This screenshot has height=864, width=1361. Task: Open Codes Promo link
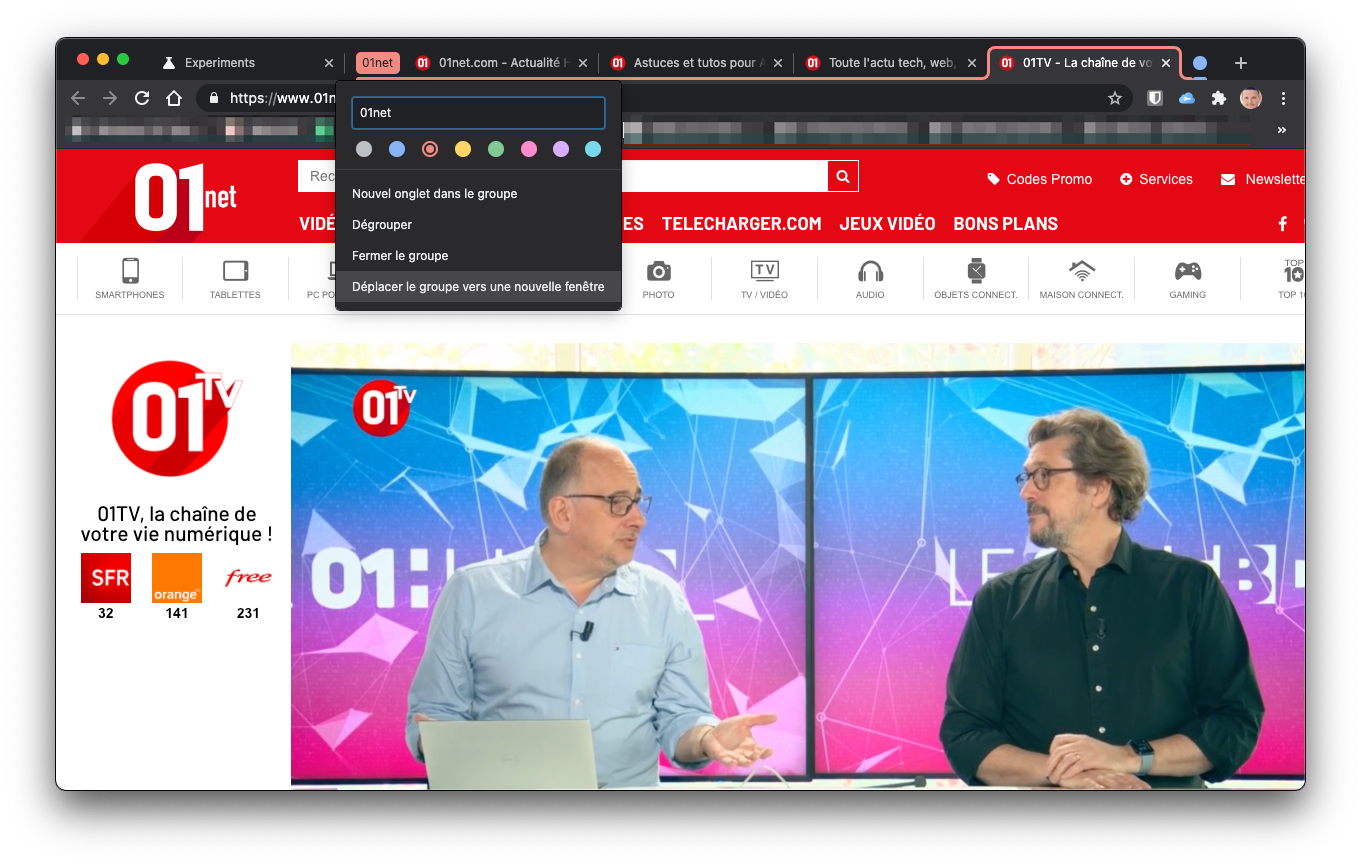click(1040, 179)
